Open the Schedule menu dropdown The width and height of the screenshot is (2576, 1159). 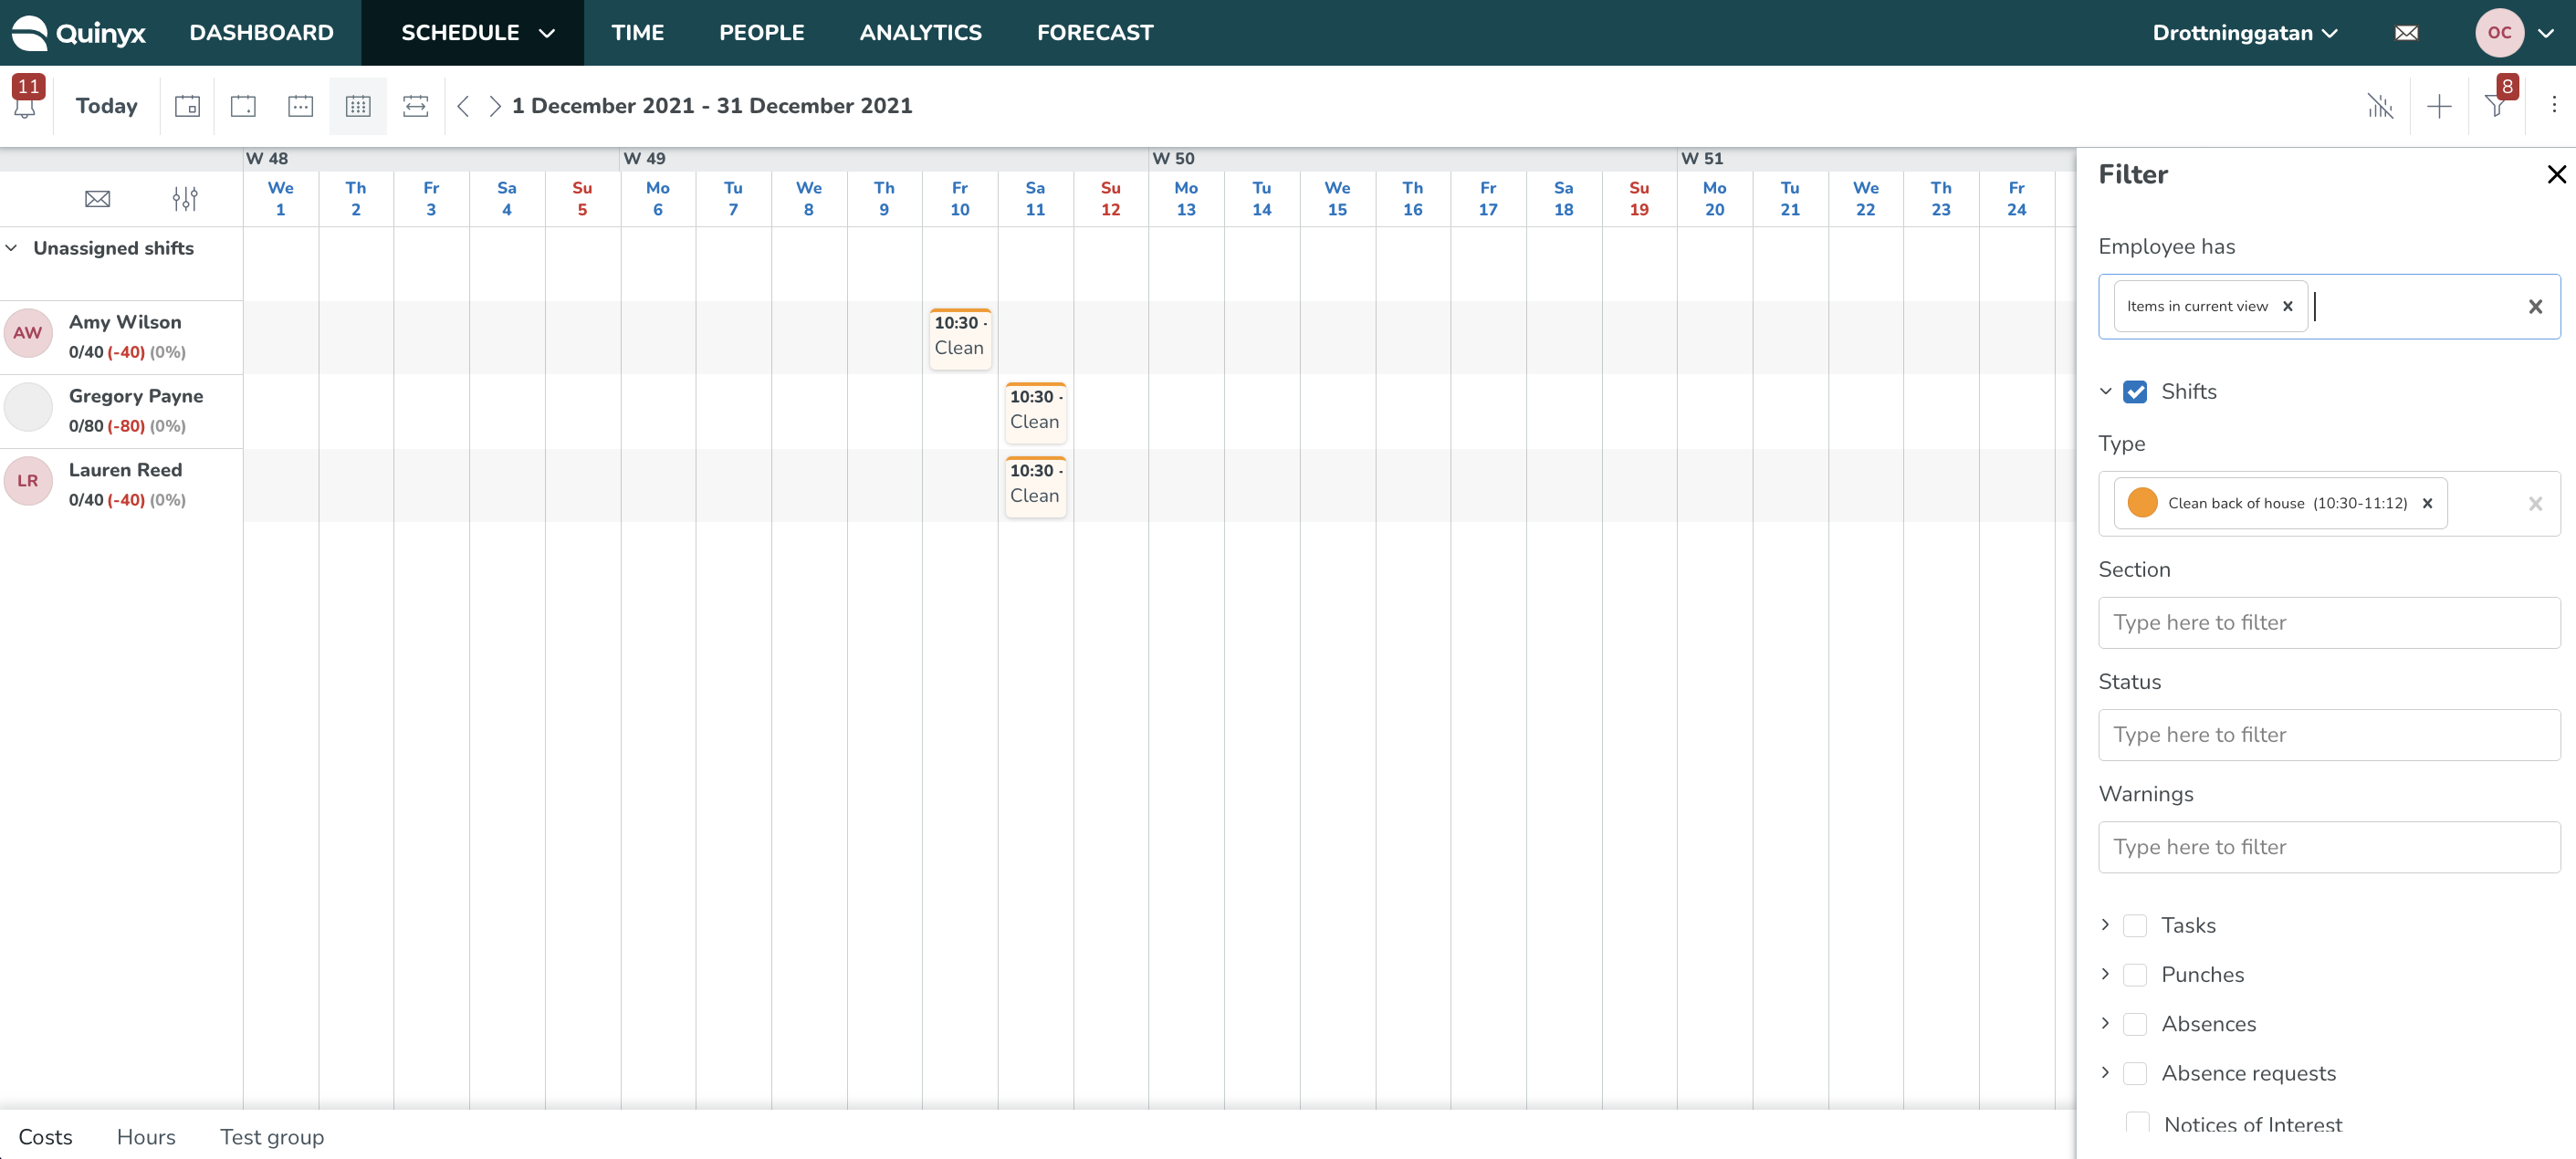pos(473,33)
